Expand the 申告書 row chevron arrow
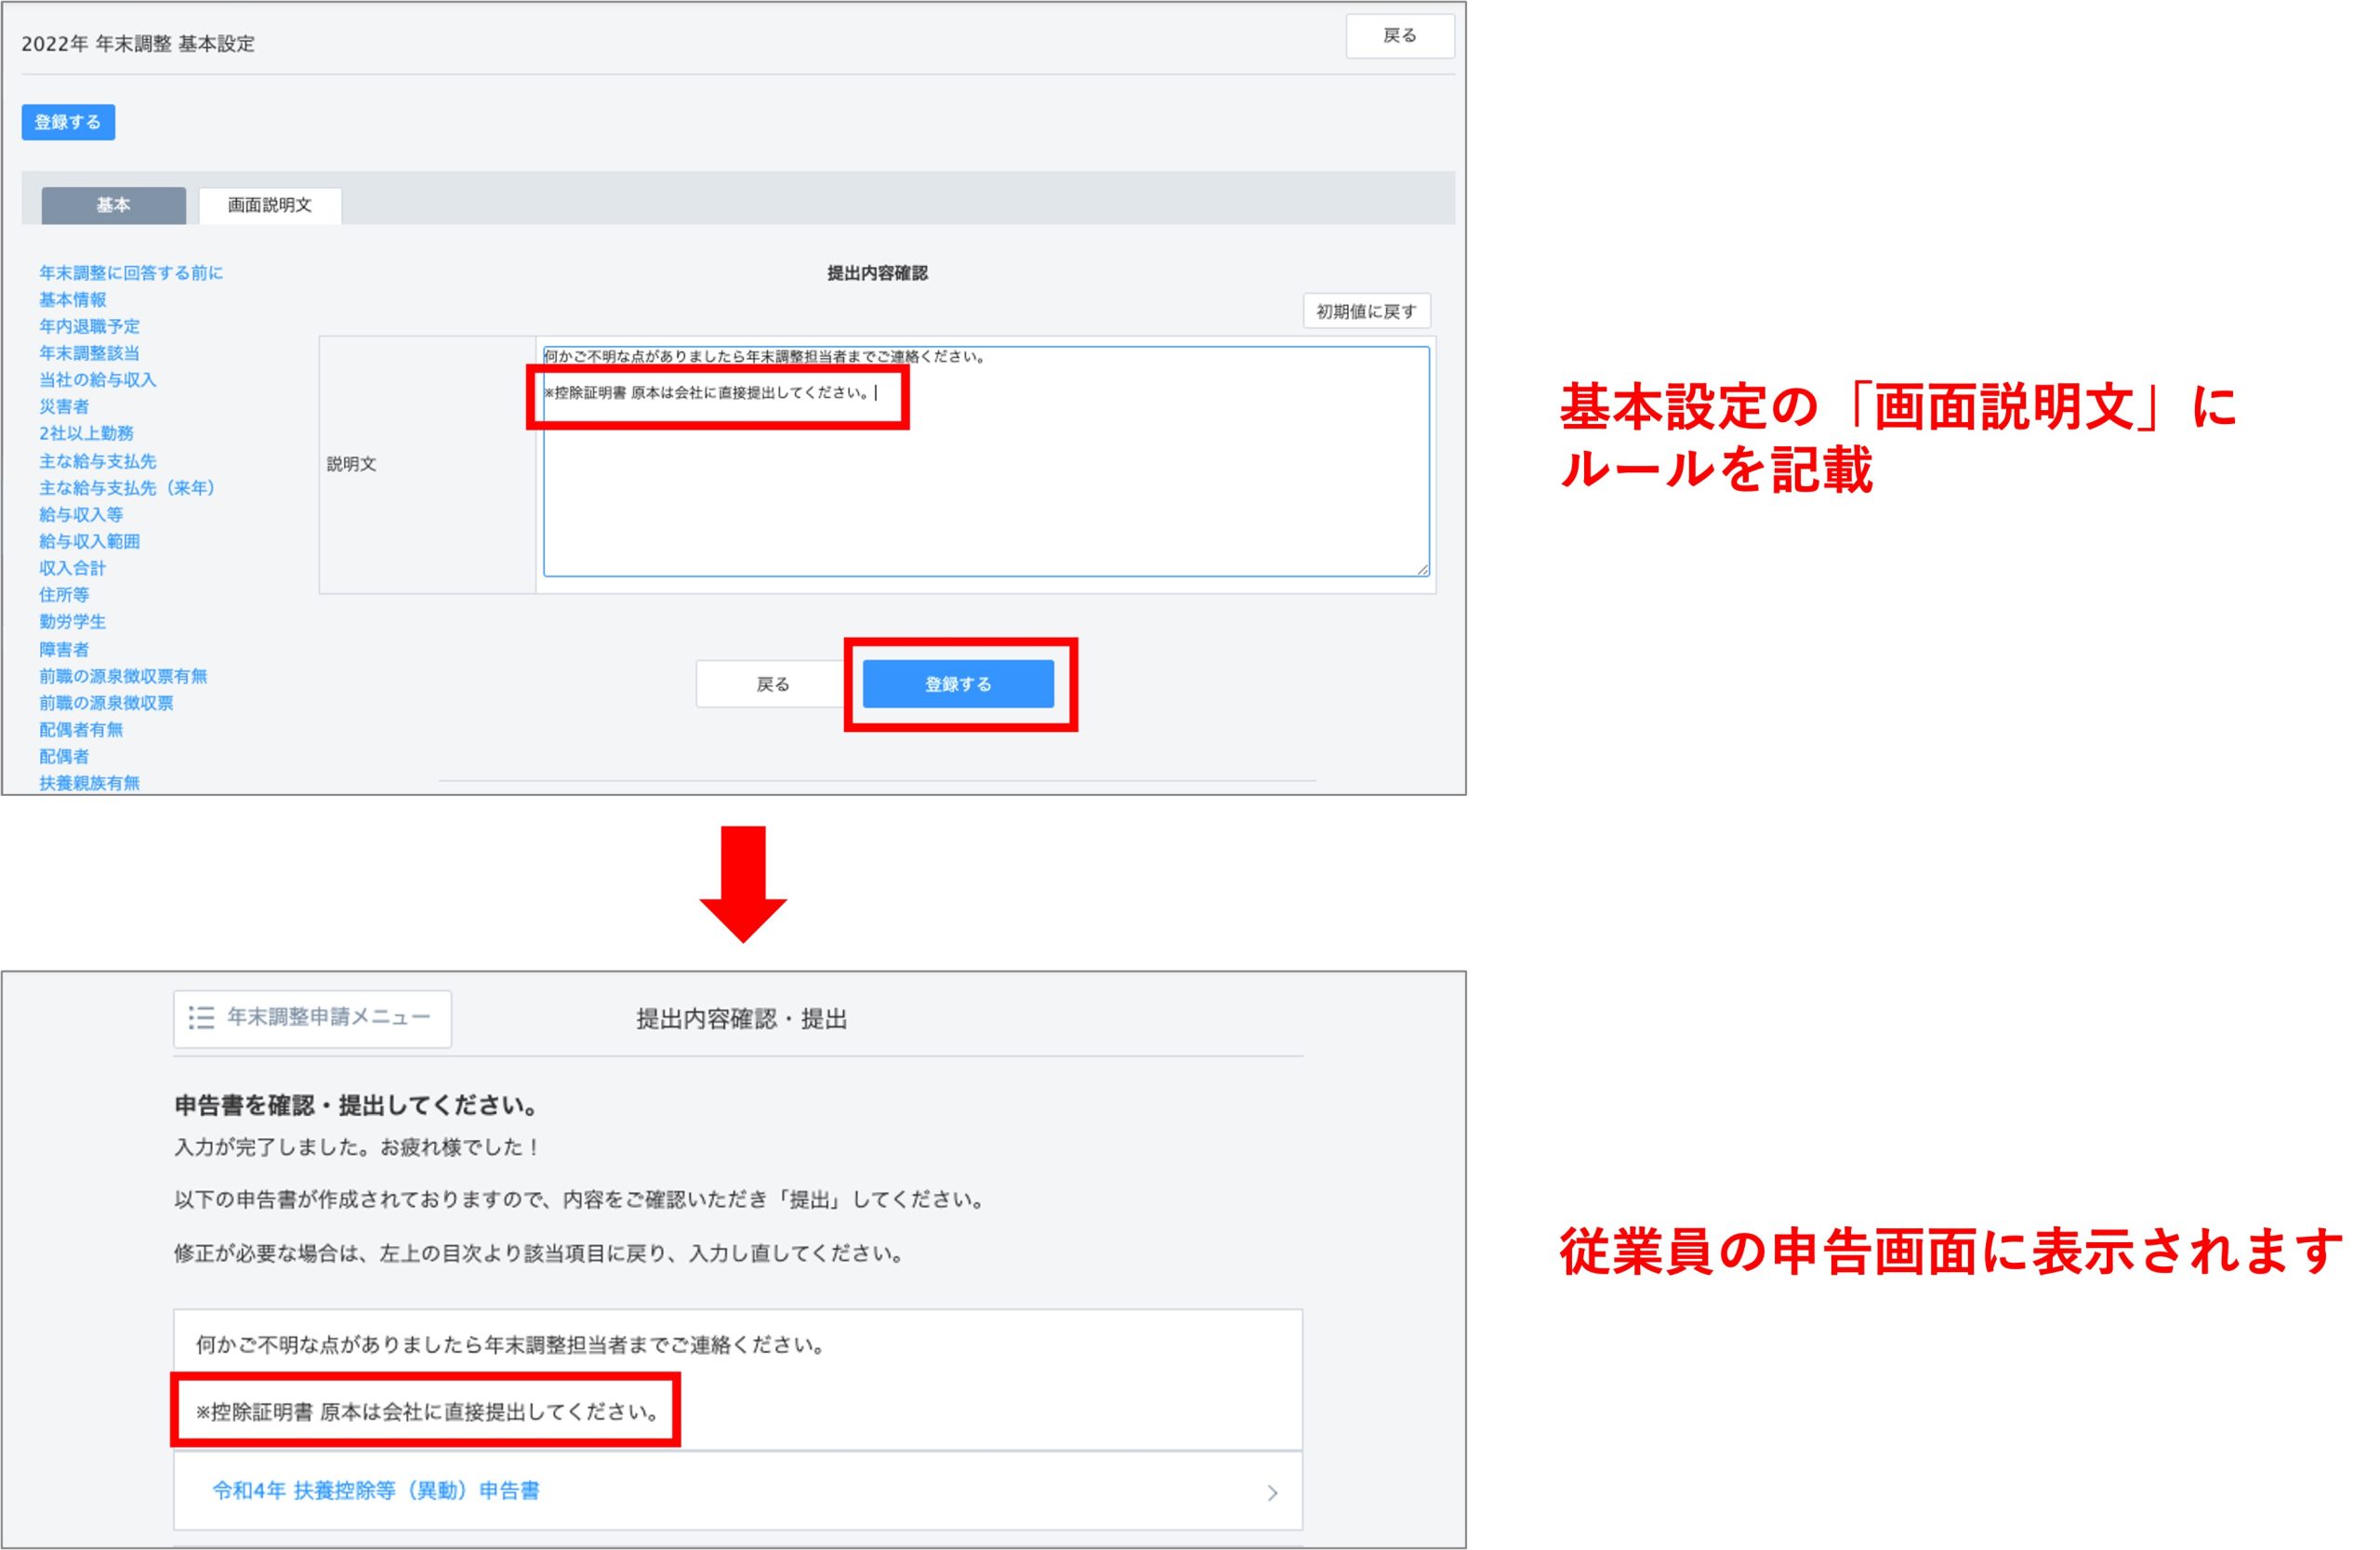Viewport: 2380px width, 1550px height. (1272, 1493)
